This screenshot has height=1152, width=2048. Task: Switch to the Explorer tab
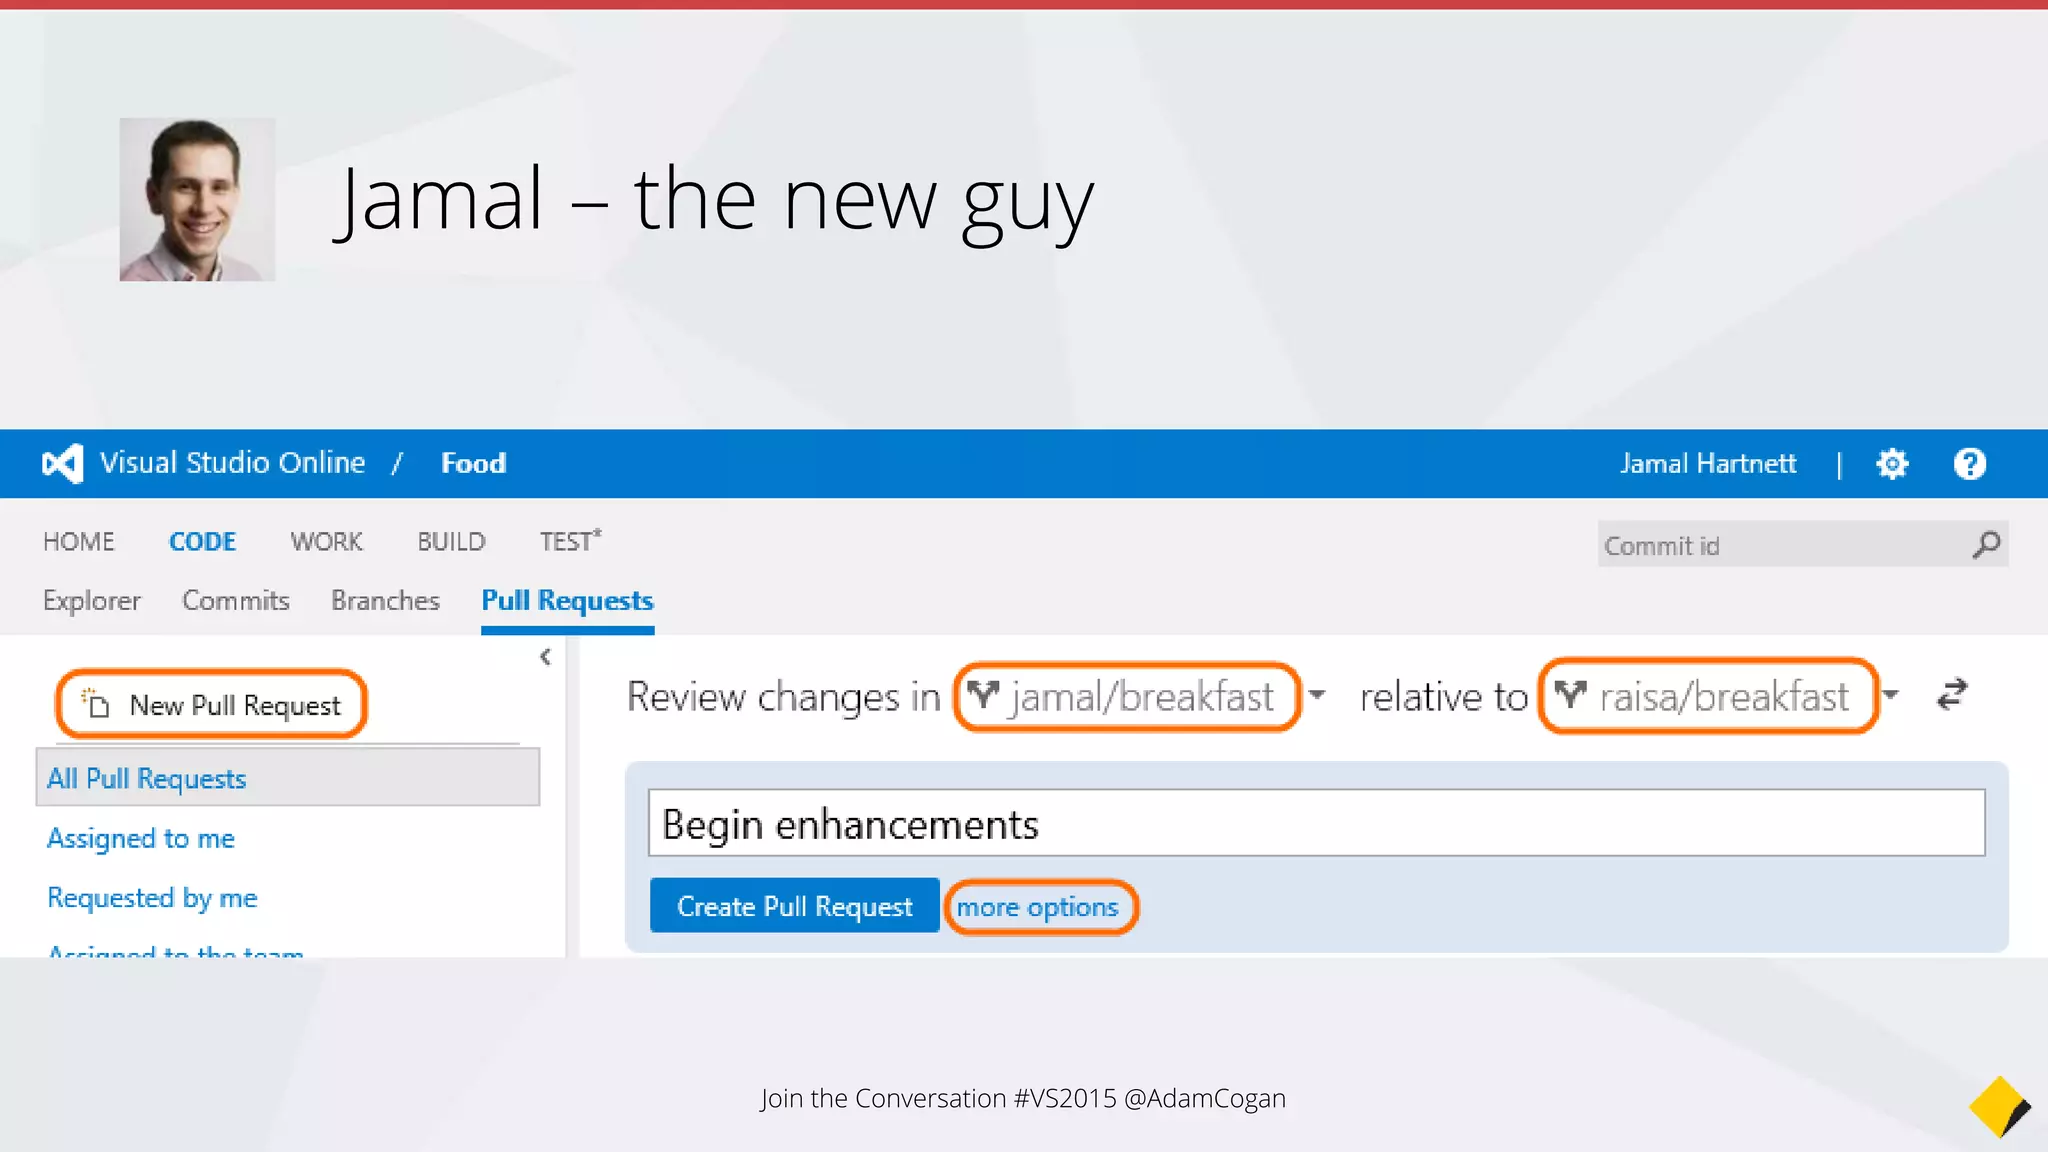(x=92, y=600)
